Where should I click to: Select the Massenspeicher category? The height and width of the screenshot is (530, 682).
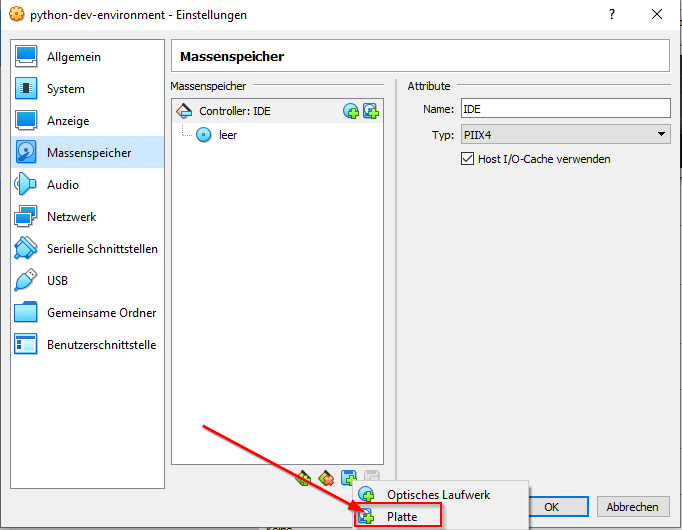87,153
